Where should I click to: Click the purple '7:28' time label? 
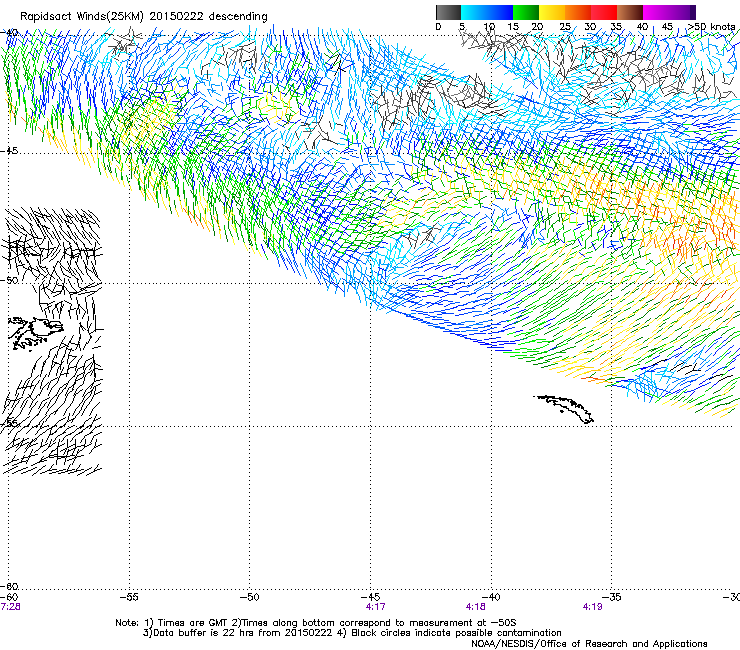pos(10,607)
